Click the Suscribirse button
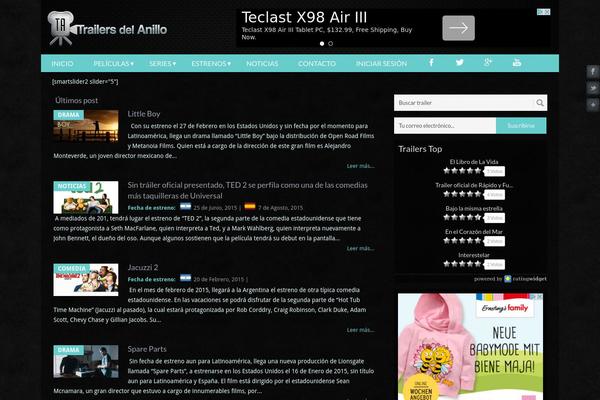Screen dimensions: 600x400 [521, 126]
